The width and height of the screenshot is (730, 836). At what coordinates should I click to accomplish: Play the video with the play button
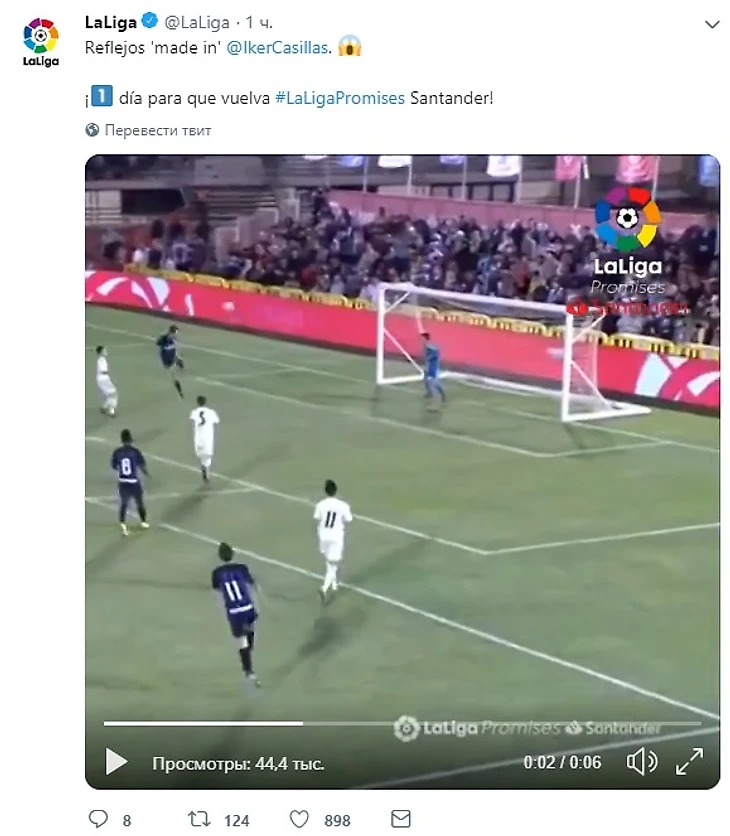pyautogui.click(x=116, y=761)
